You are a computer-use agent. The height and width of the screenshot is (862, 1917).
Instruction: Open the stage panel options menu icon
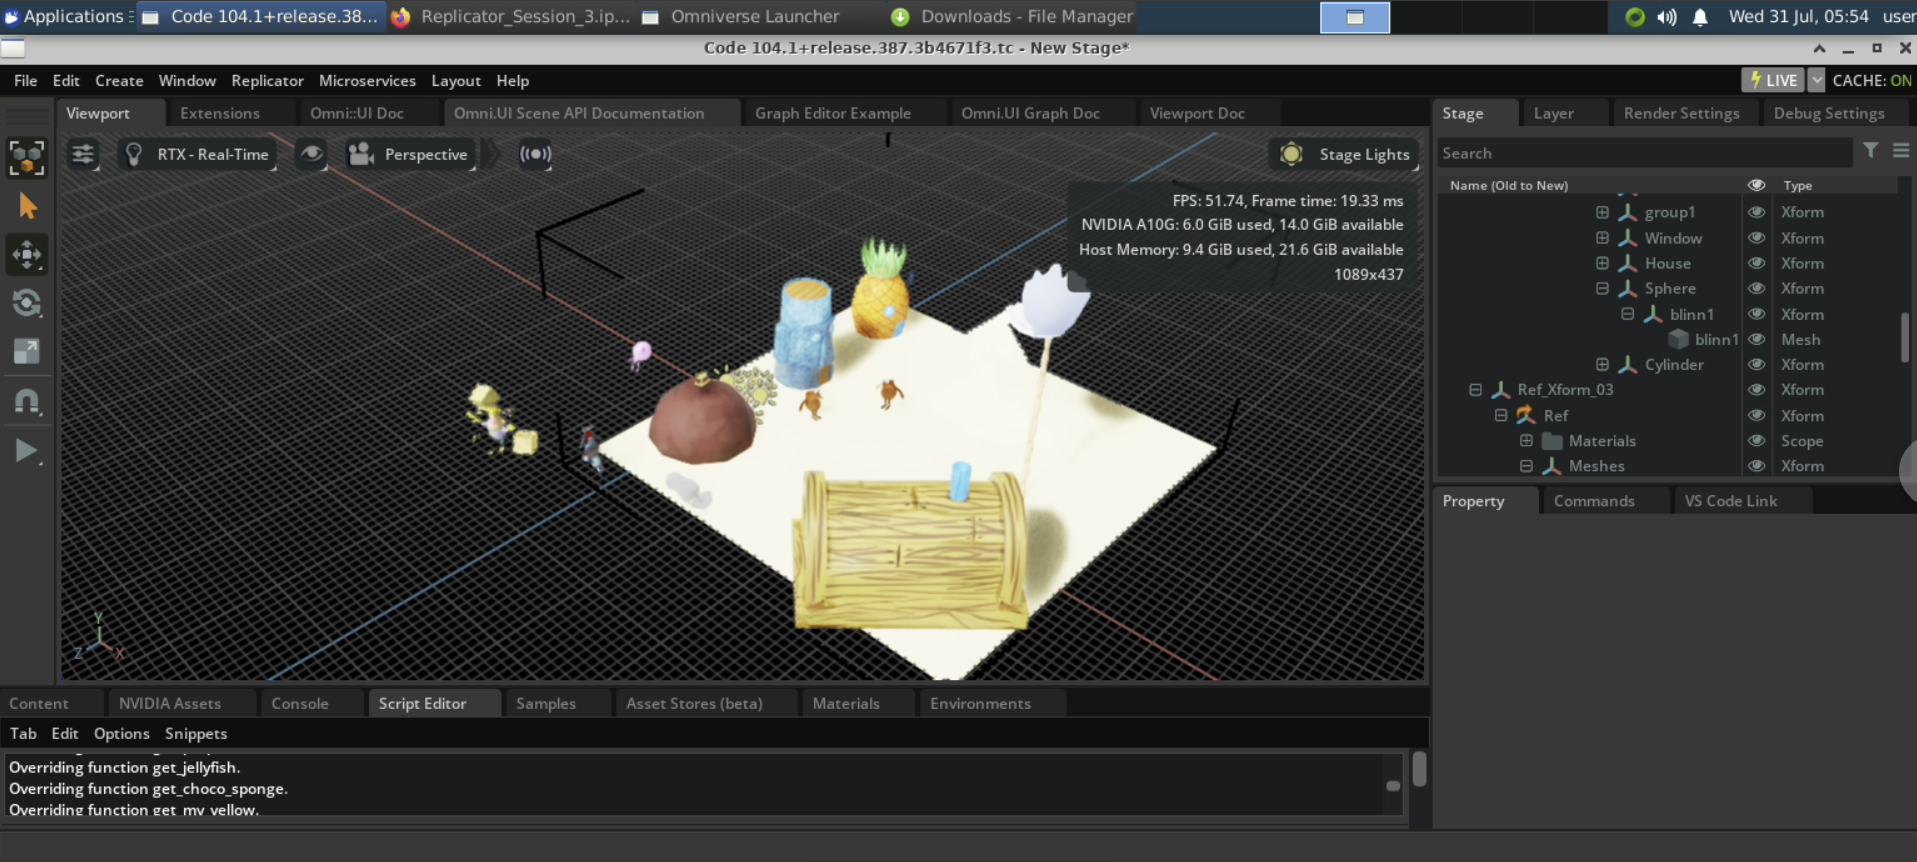point(1901,151)
